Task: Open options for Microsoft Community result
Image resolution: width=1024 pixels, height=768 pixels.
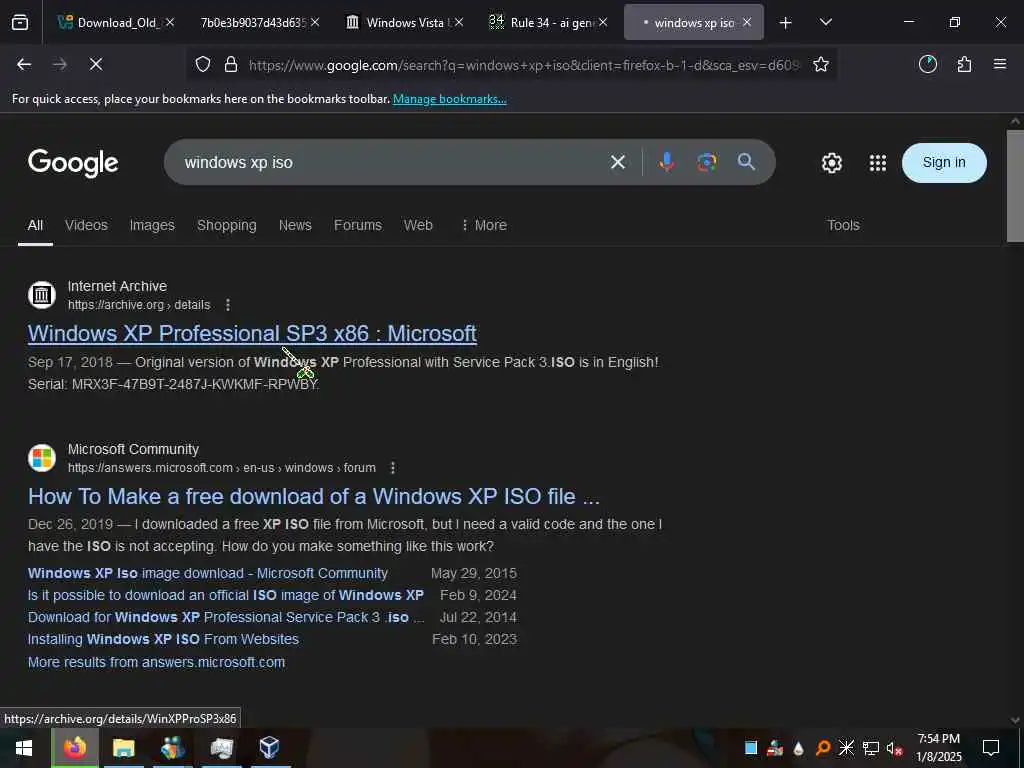Action: pyautogui.click(x=392, y=468)
